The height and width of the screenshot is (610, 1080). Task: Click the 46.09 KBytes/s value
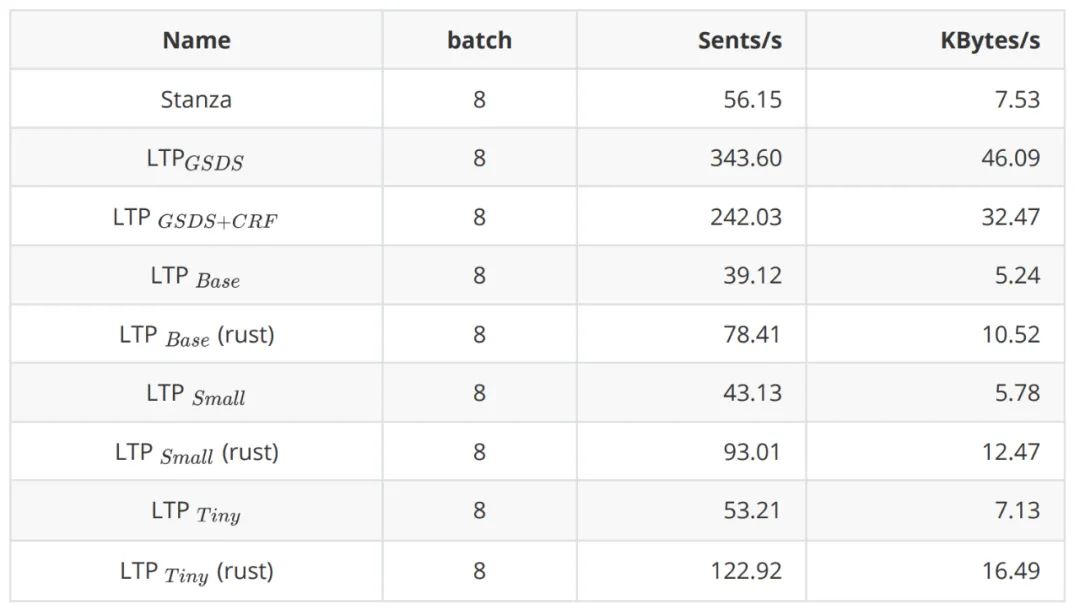tap(1010, 159)
